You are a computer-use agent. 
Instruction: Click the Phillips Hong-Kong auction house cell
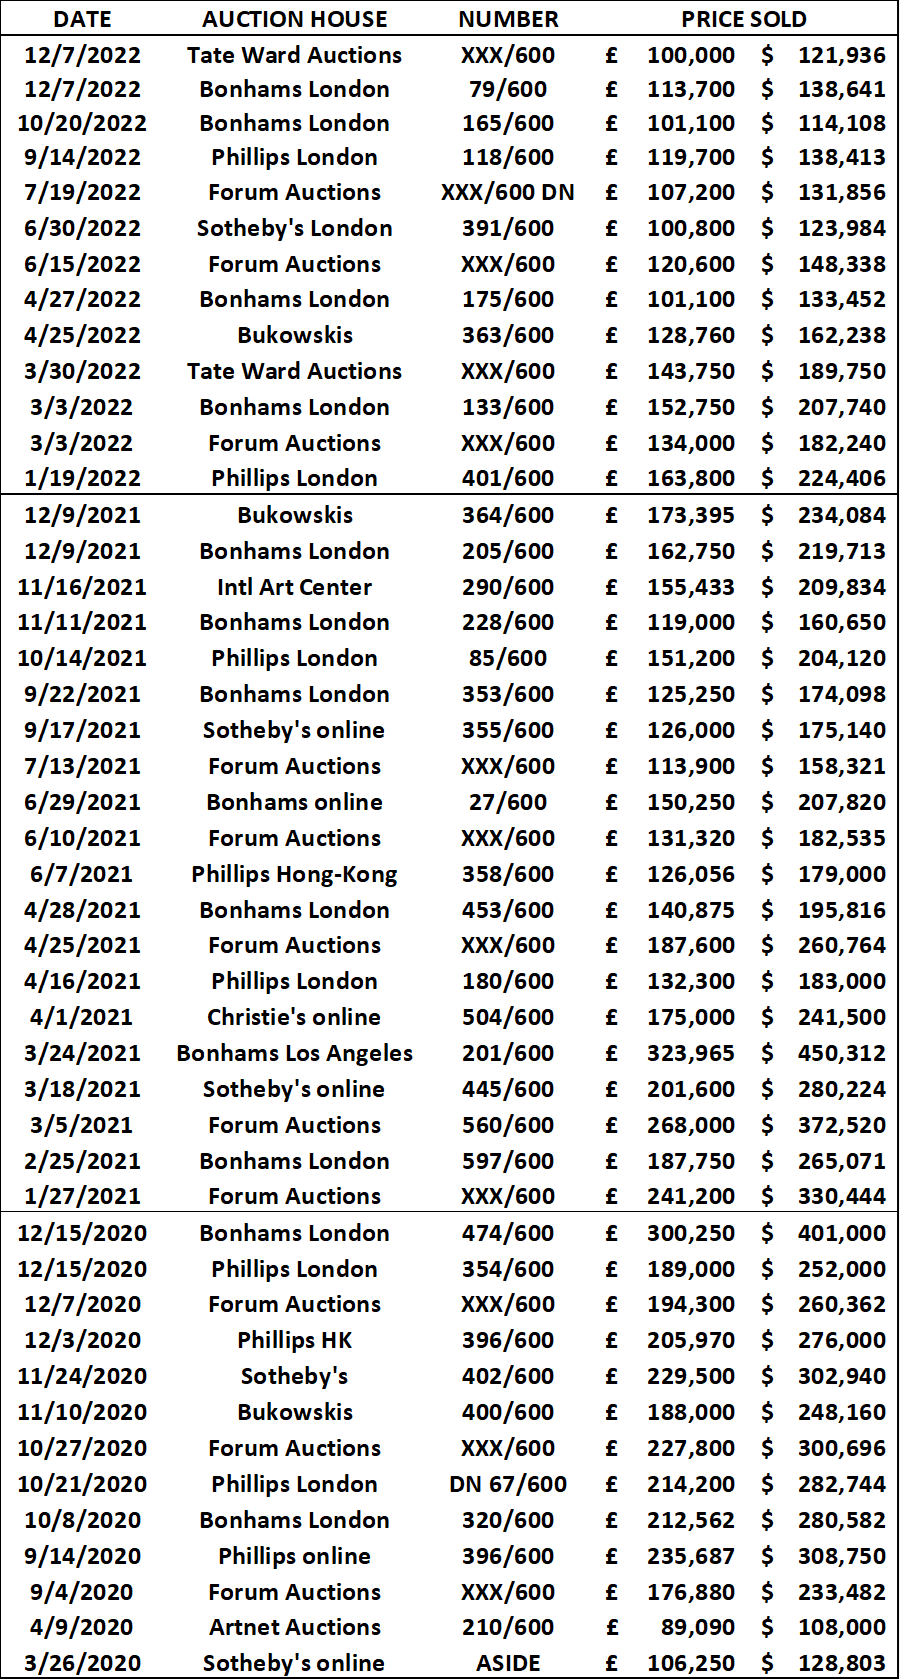pos(295,874)
